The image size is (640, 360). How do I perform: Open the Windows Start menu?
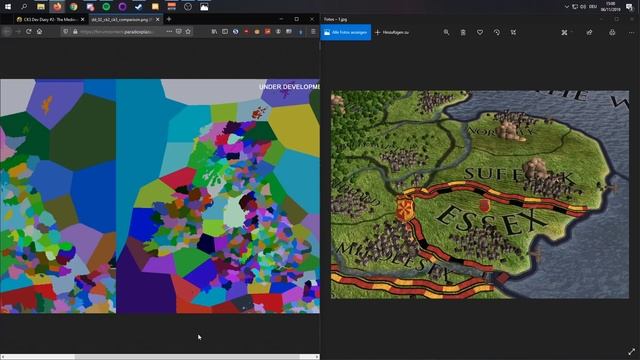click(8, 7)
